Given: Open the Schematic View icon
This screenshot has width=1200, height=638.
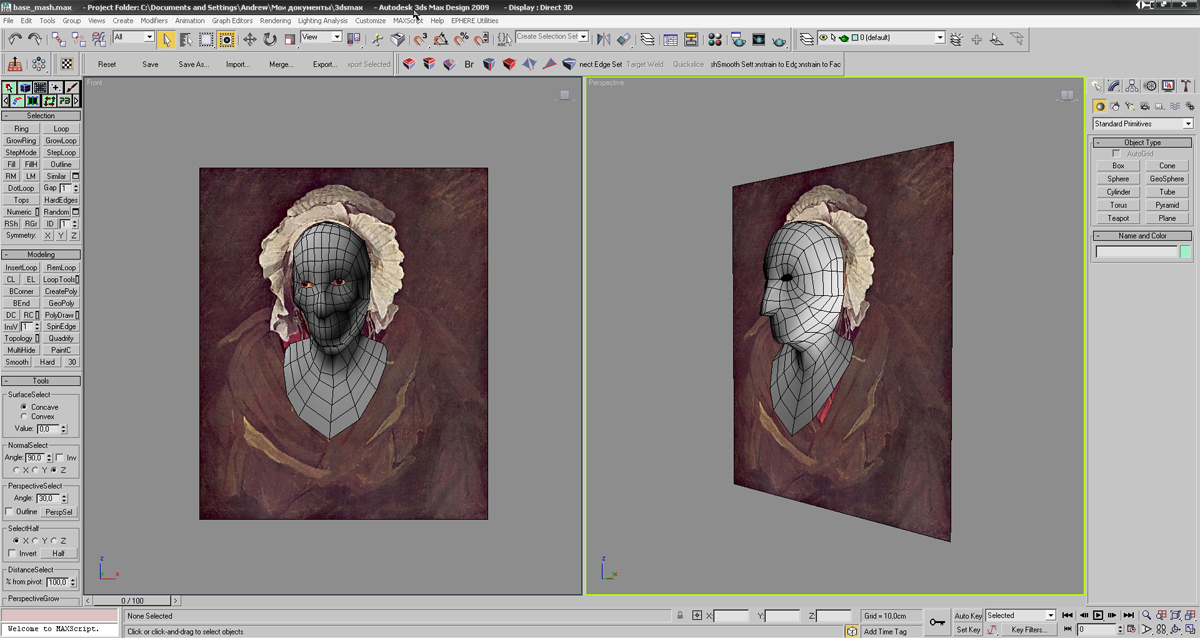Looking at the screenshot, I should [690, 39].
